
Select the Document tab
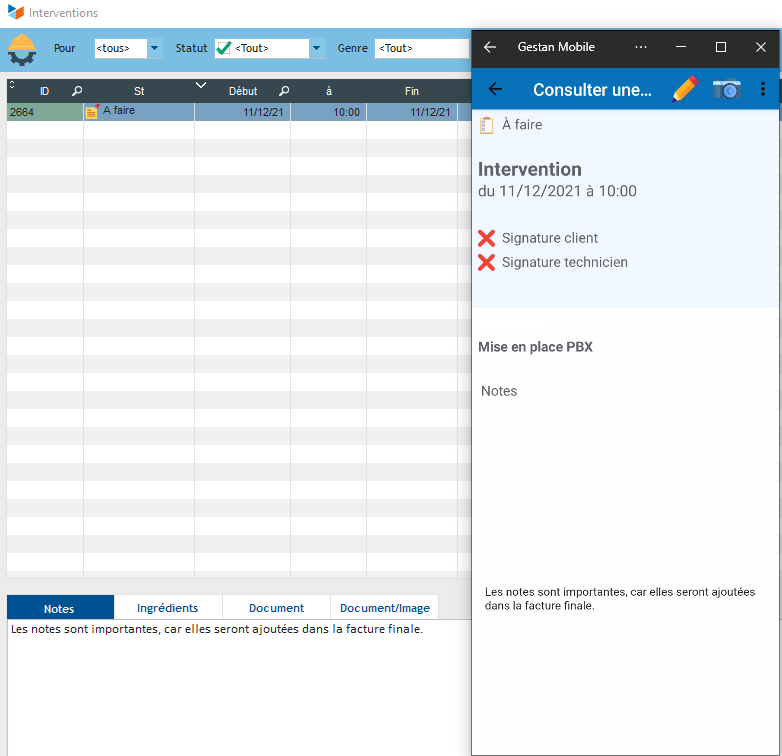tap(276, 608)
